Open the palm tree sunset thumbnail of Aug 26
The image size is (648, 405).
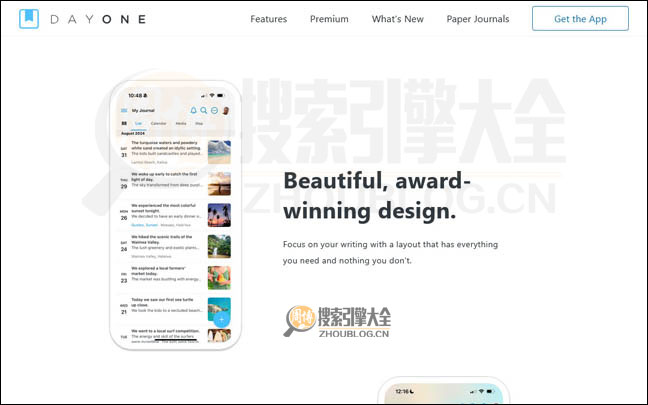(x=219, y=215)
